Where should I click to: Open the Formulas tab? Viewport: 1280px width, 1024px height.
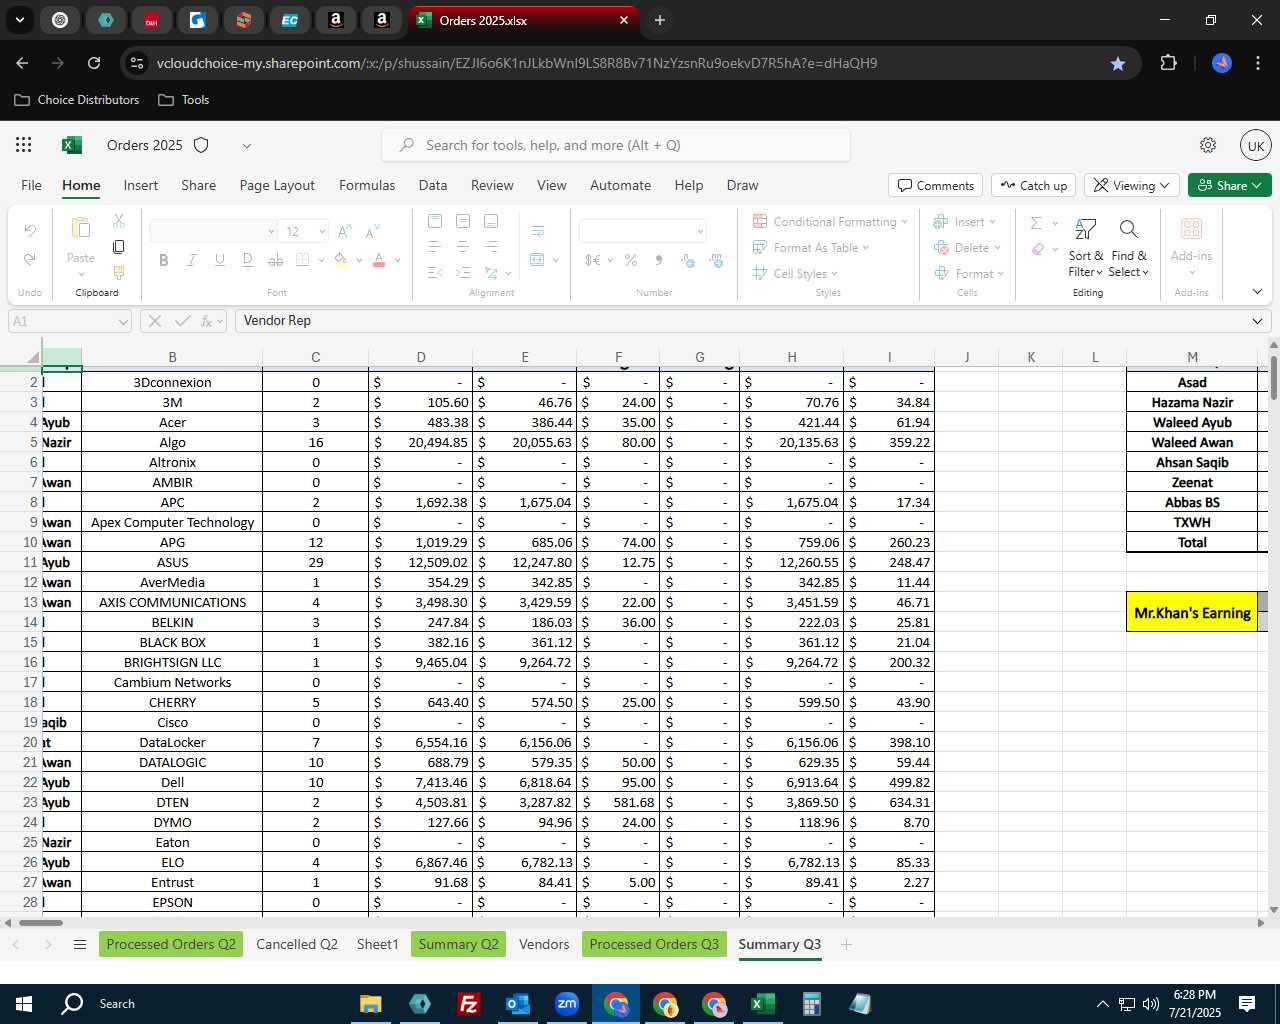(x=367, y=185)
